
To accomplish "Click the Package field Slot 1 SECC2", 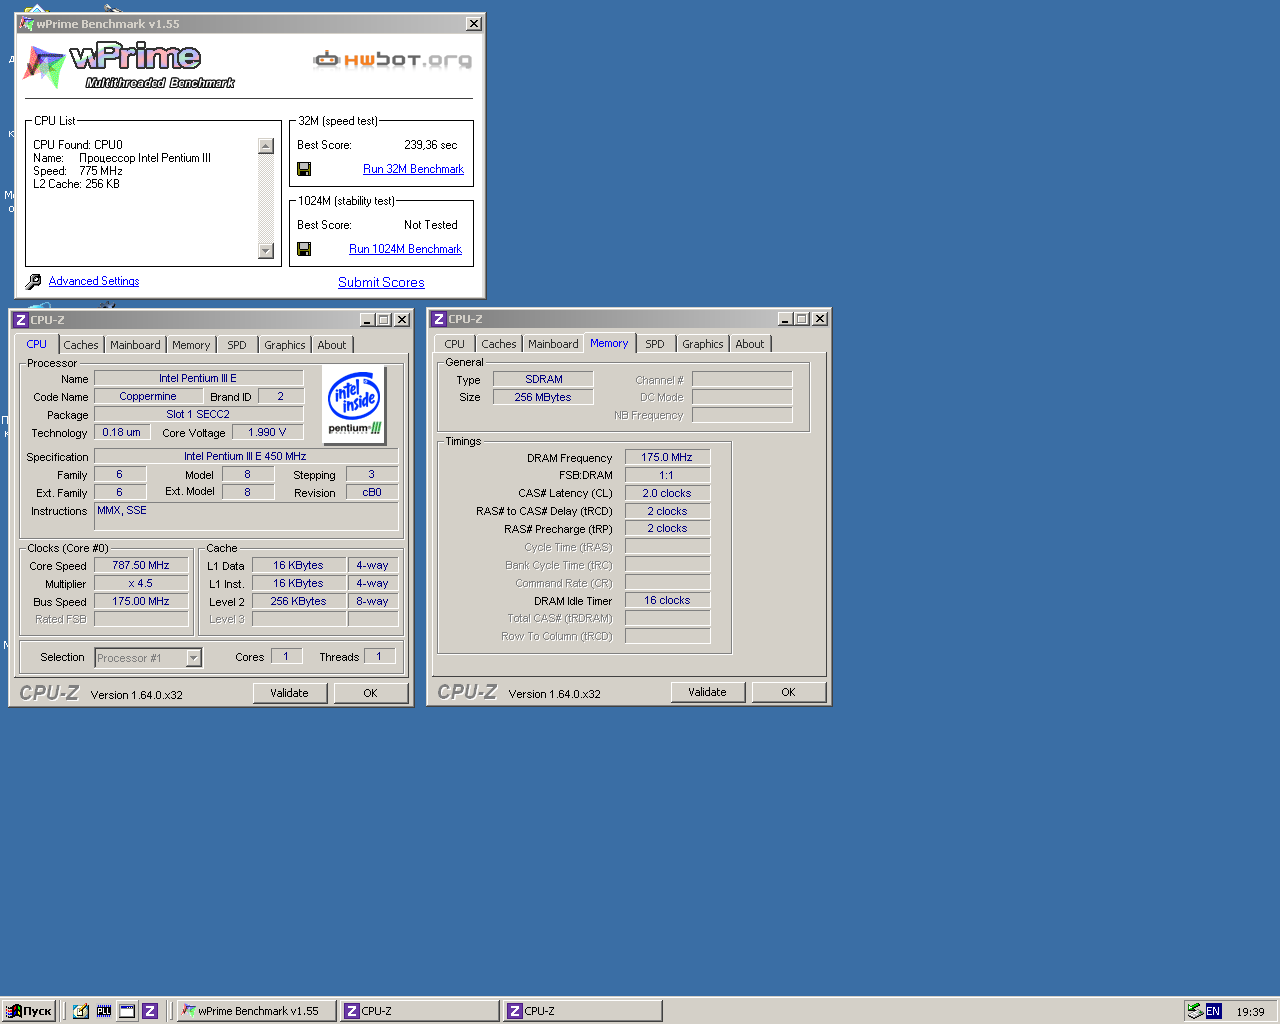I will coord(198,414).
